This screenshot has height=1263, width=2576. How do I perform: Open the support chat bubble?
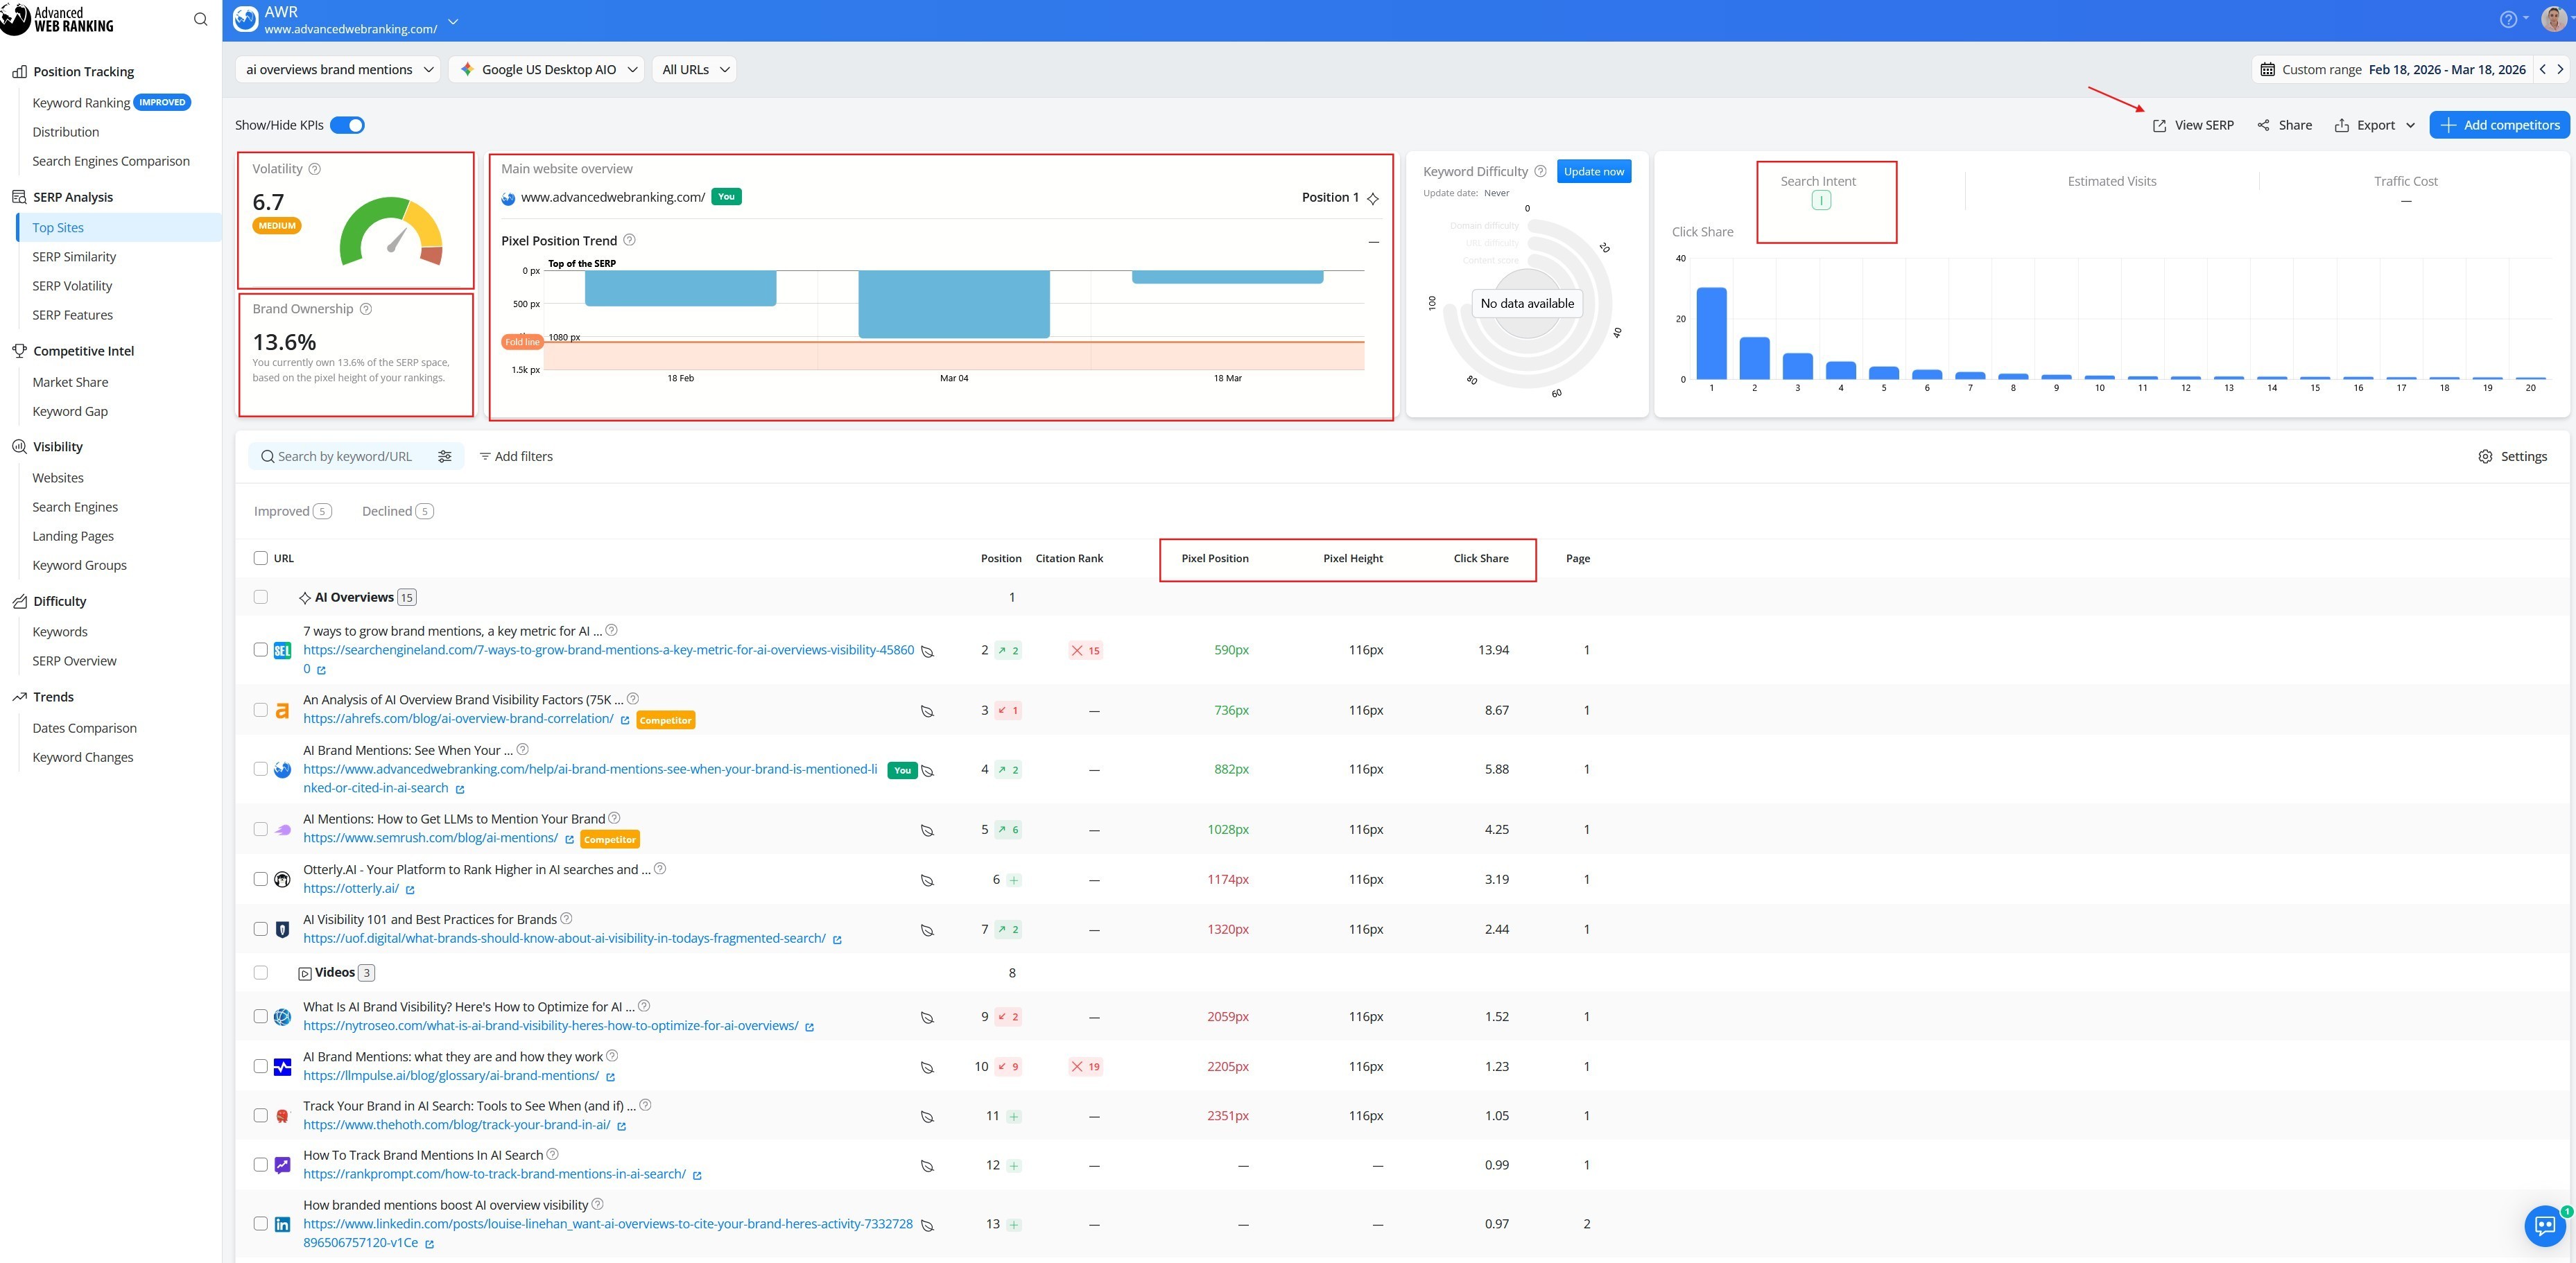point(2545,1226)
